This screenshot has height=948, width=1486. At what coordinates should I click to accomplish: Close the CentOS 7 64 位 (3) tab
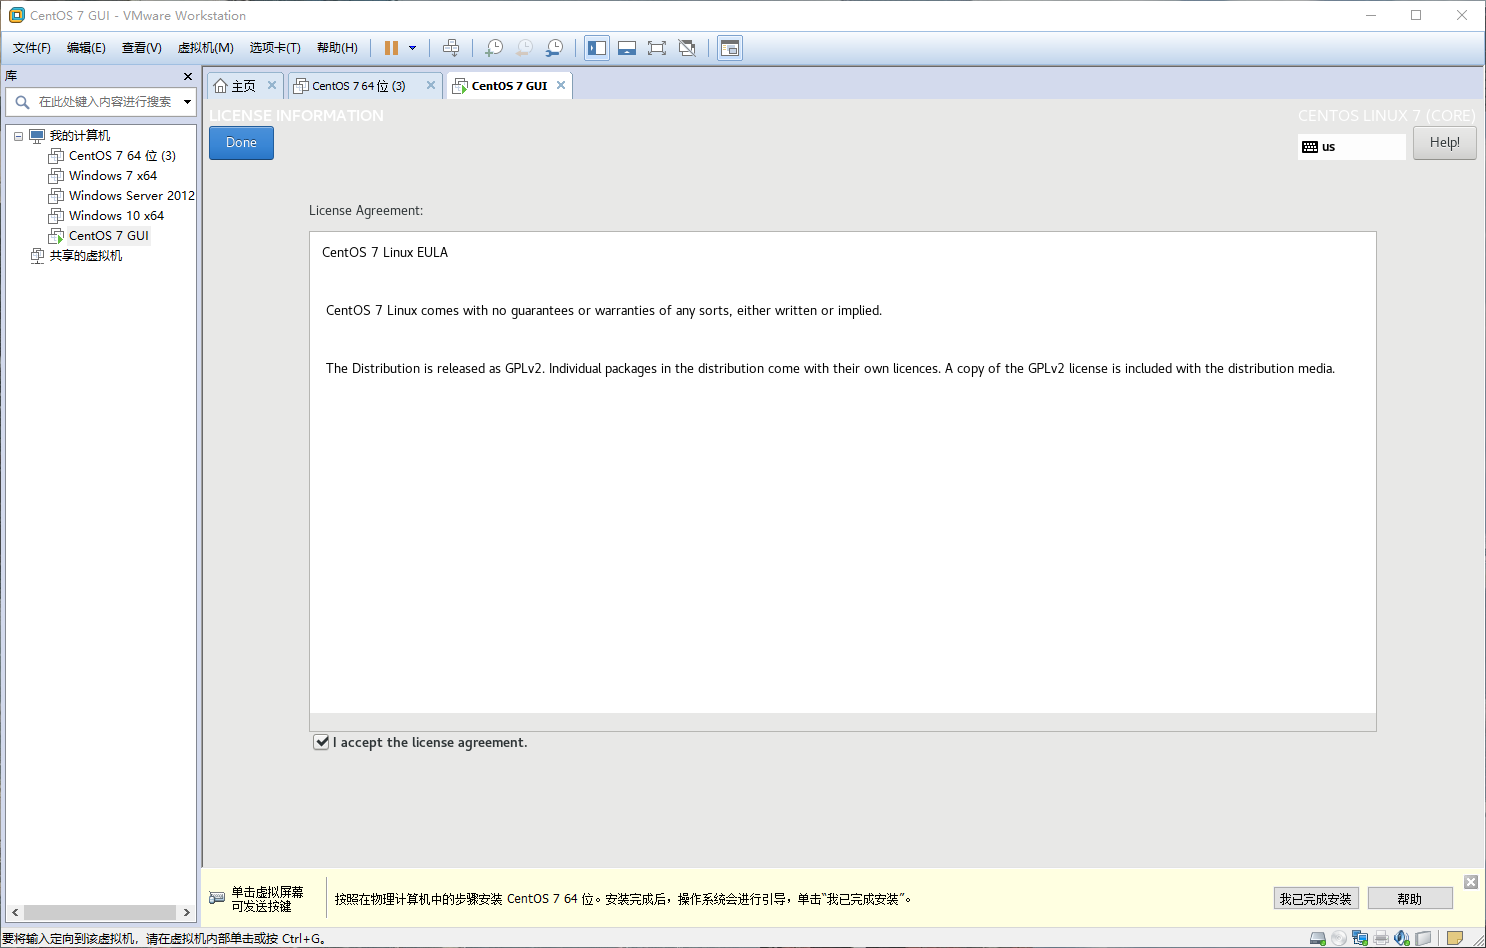pos(431,85)
